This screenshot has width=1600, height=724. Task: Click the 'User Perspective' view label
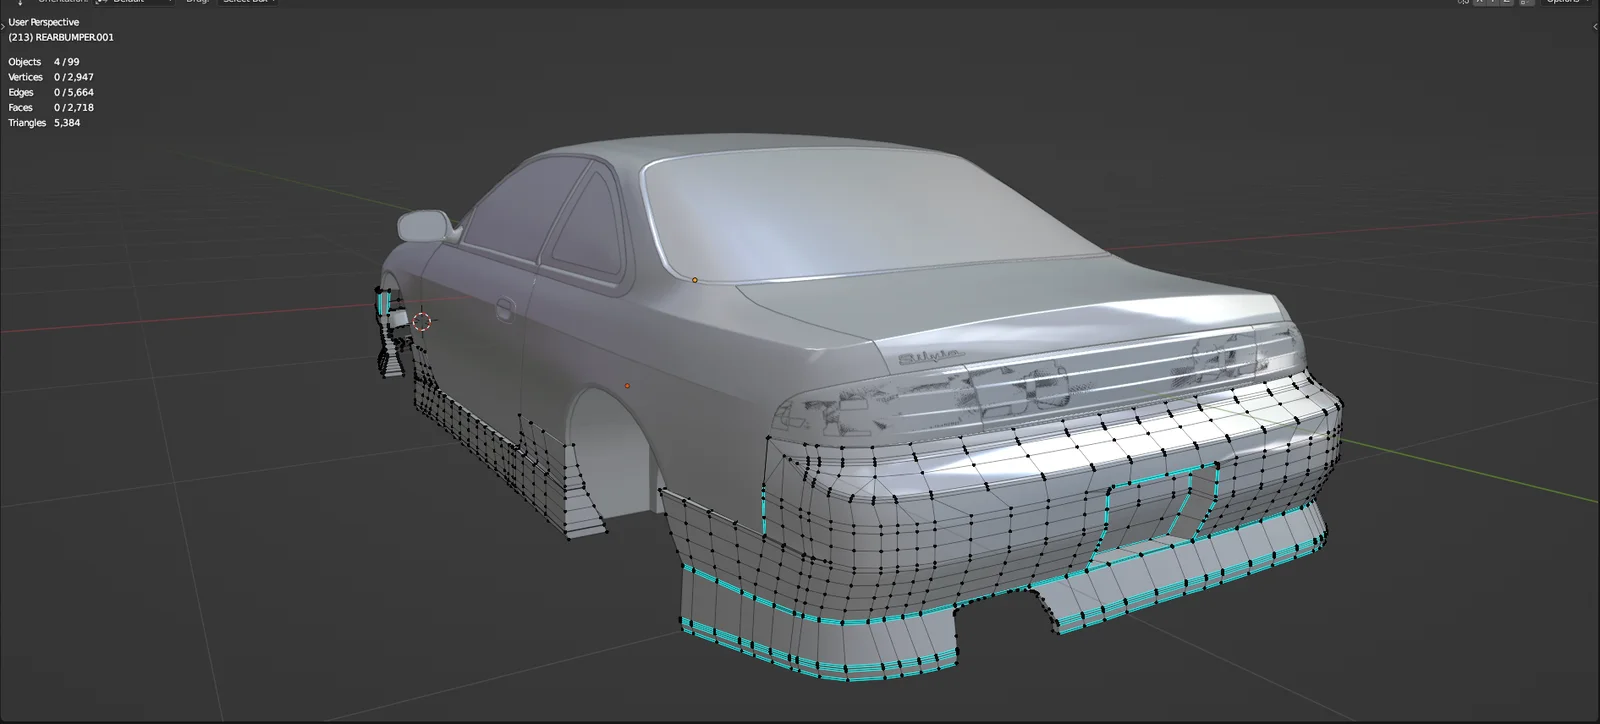click(x=44, y=22)
